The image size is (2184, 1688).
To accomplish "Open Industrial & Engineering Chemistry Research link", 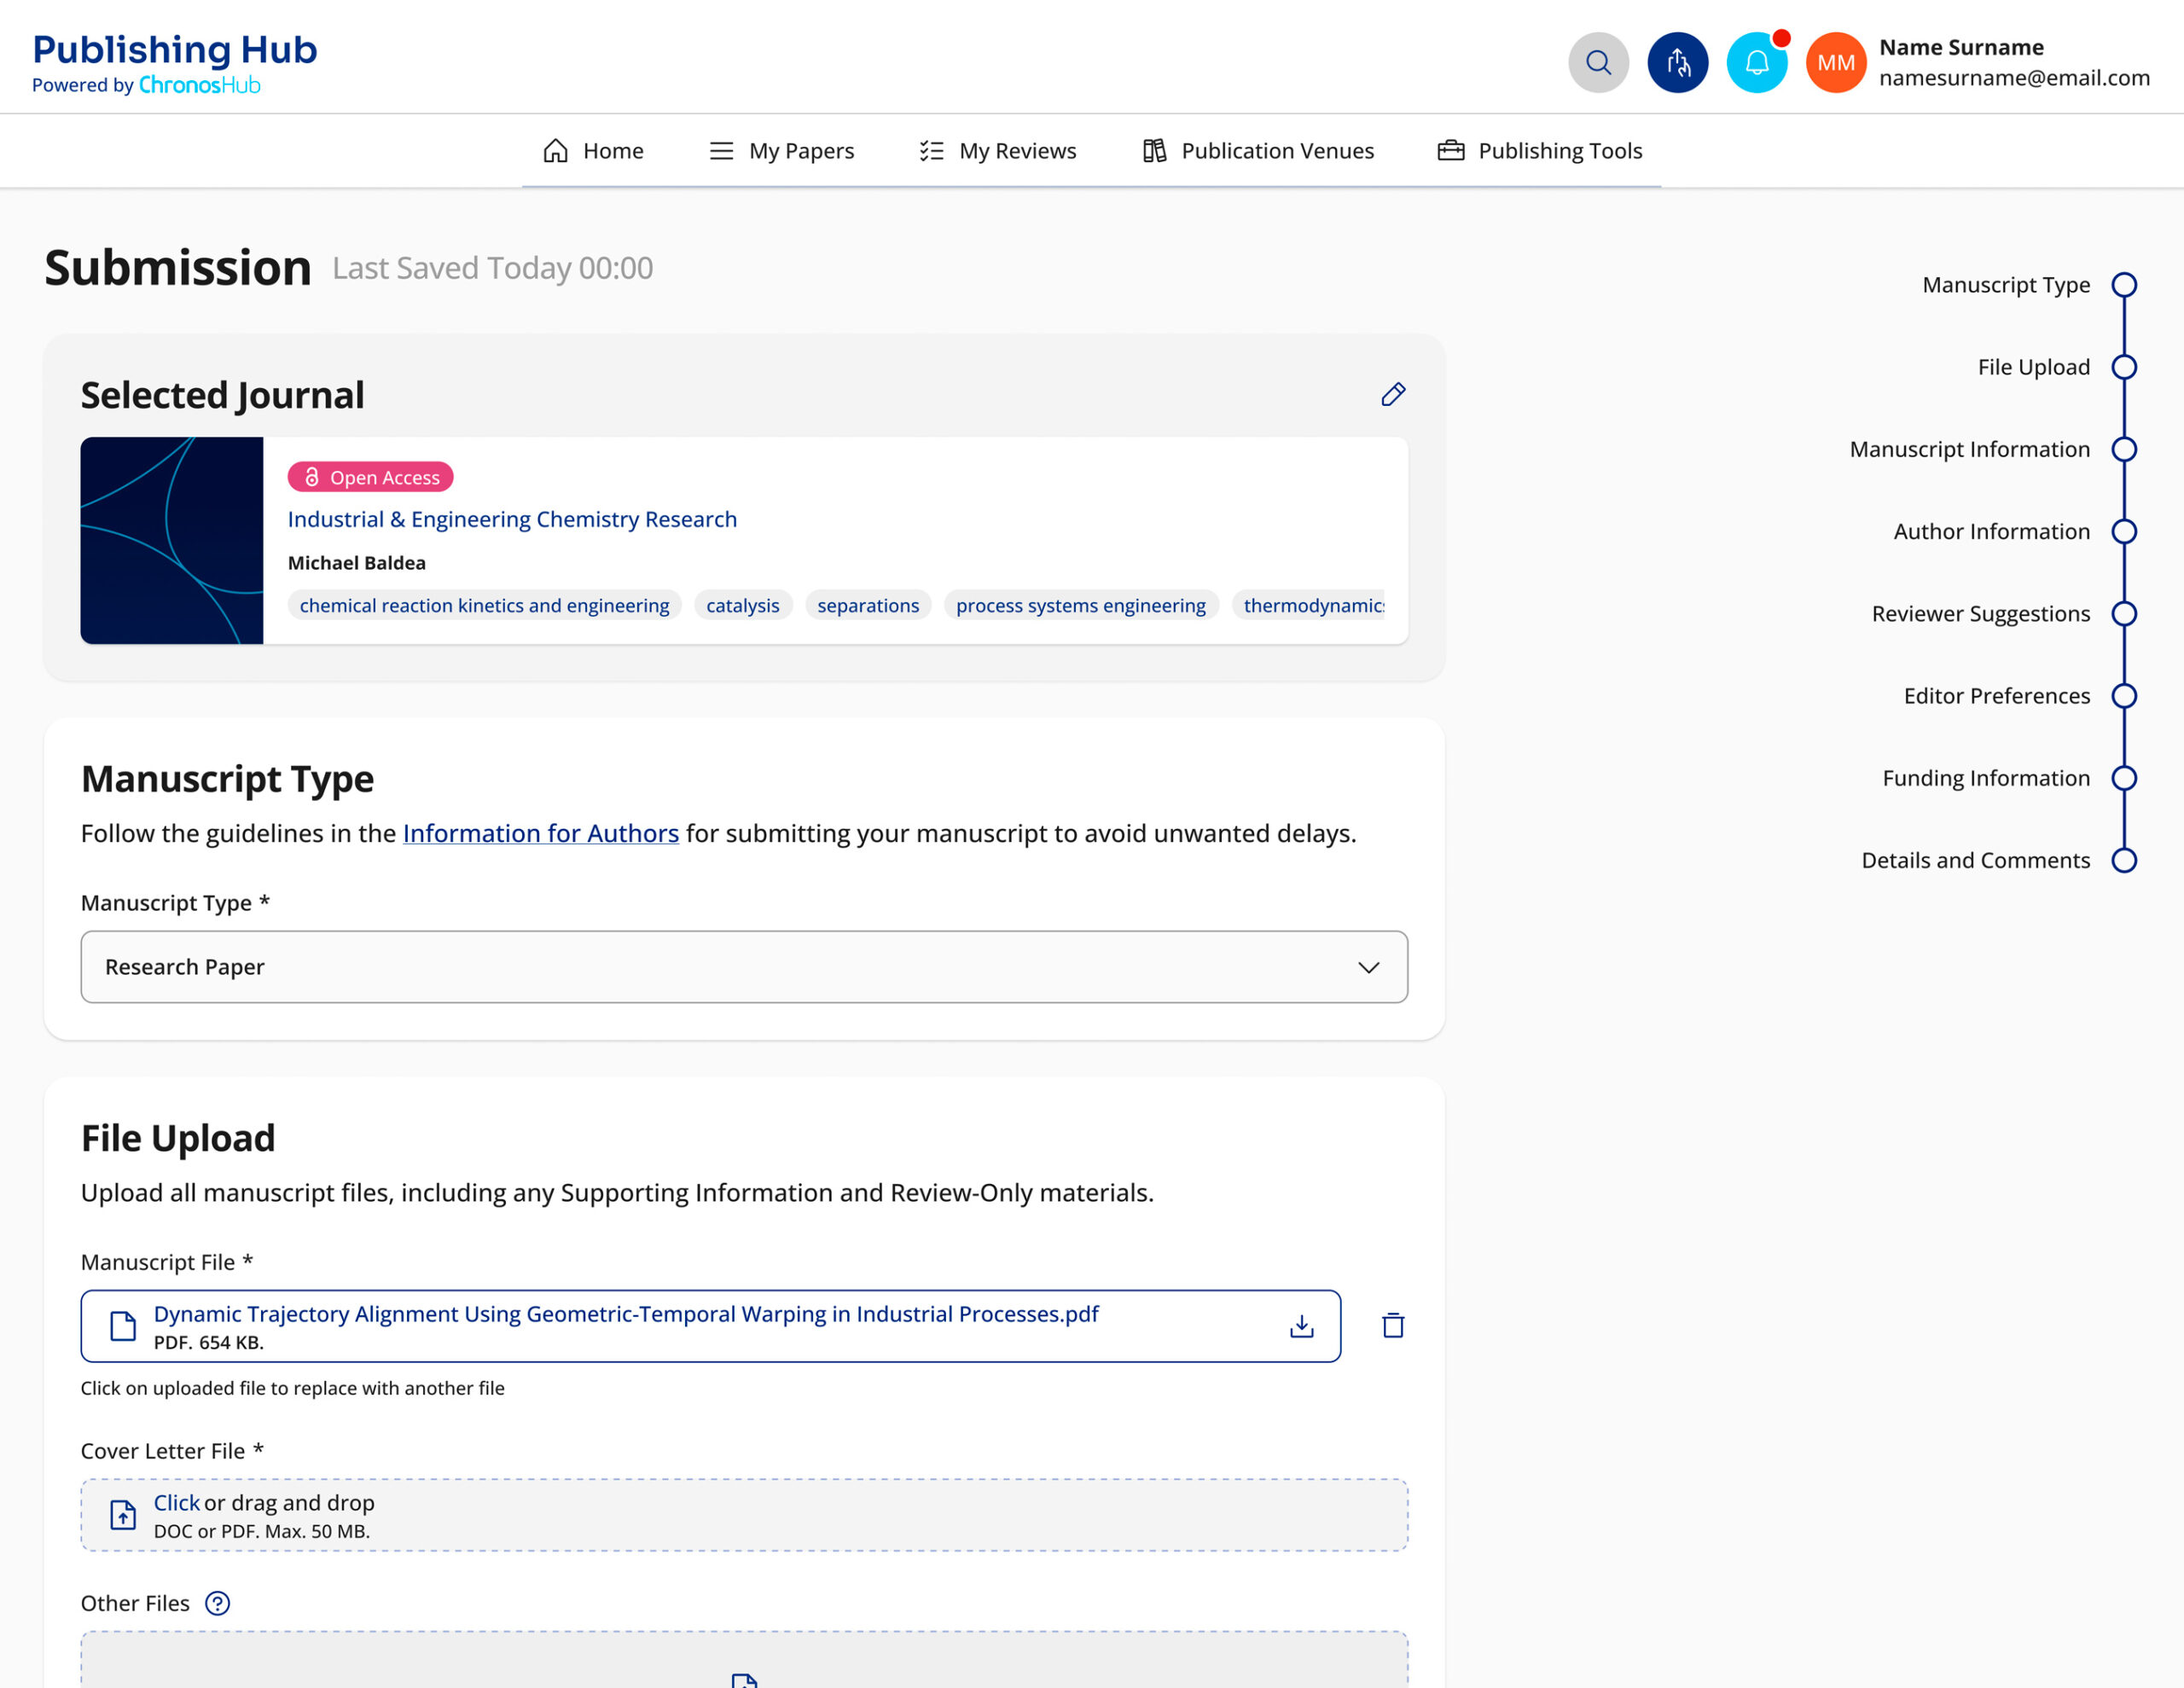I will point(512,519).
